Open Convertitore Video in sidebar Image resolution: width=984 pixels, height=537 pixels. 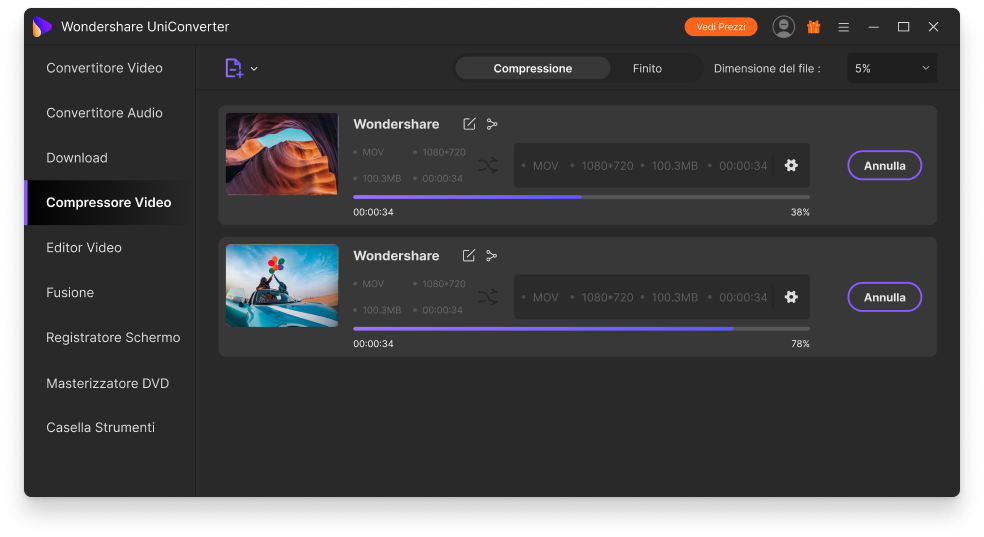(x=104, y=68)
